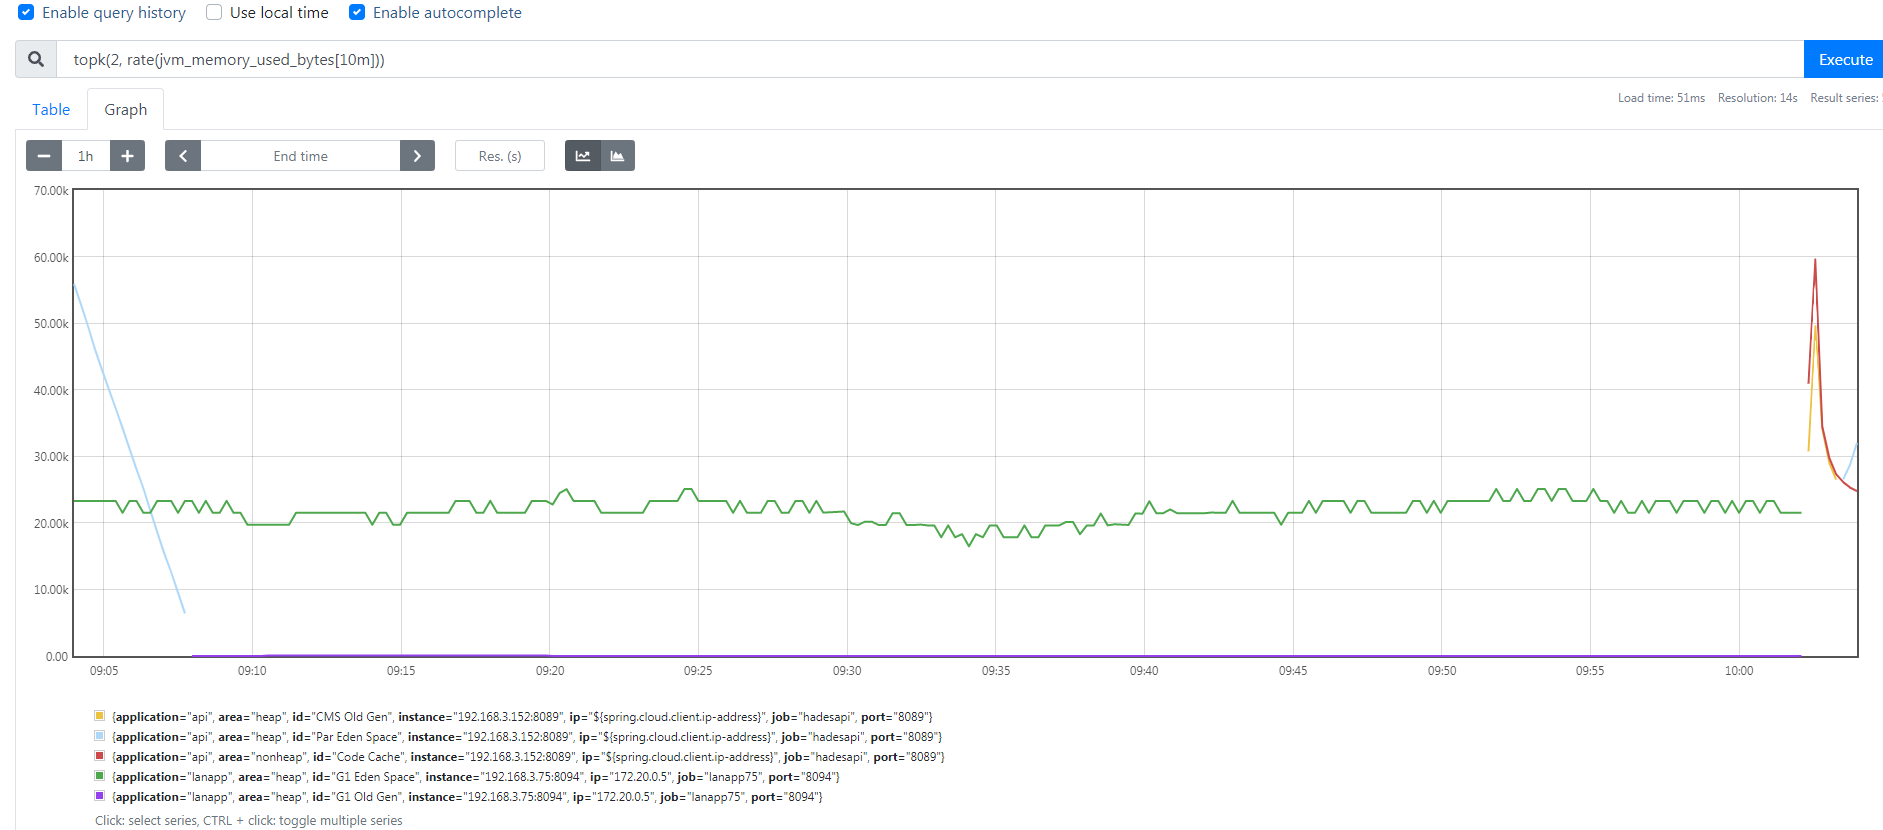Click the Resolution: 14s text

(x=1757, y=98)
